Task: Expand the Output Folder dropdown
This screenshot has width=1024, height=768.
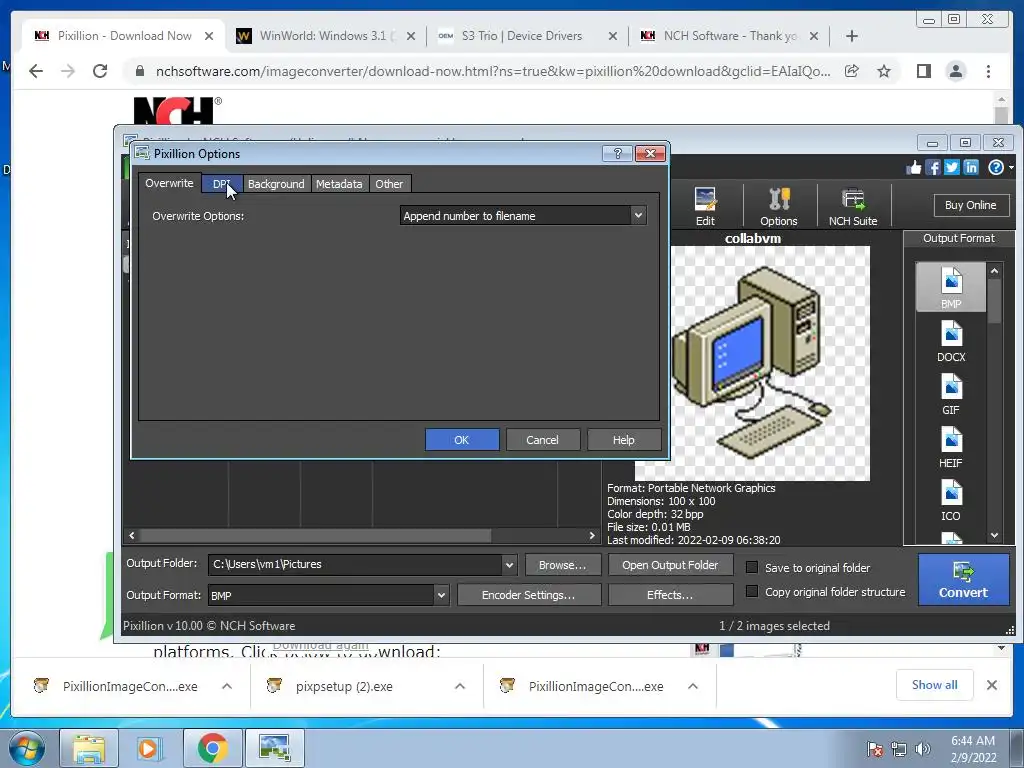Action: [x=509, y=565]
